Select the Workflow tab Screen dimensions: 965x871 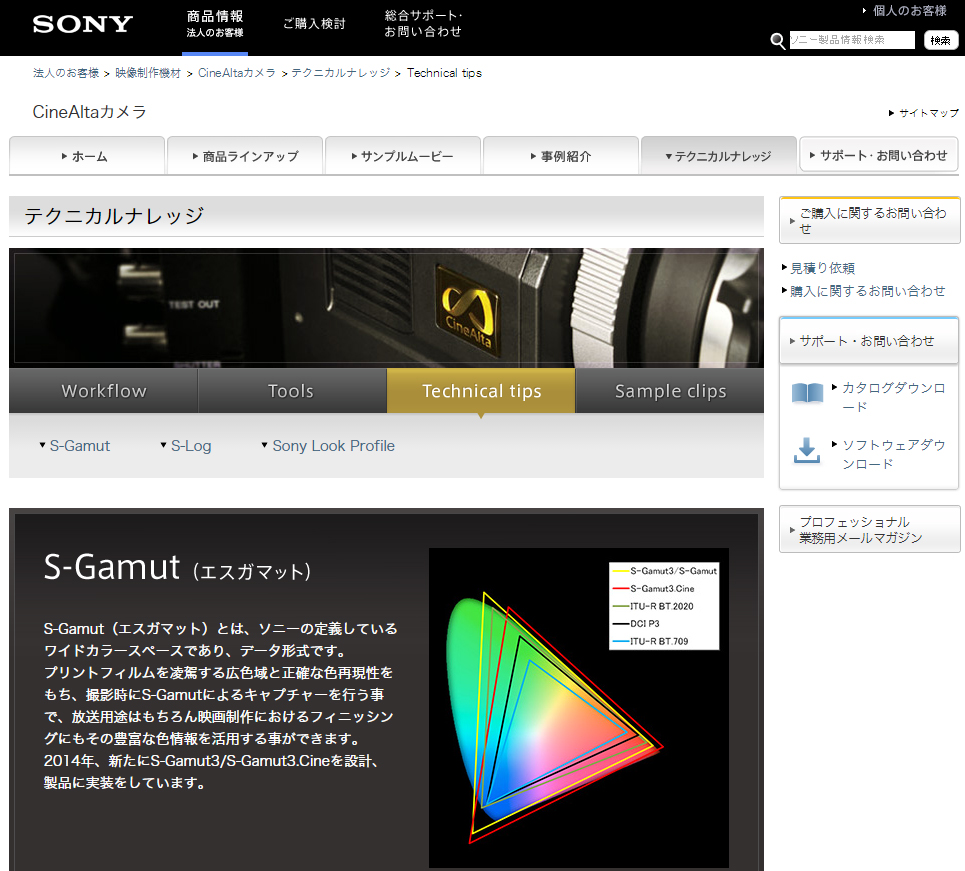103,391
